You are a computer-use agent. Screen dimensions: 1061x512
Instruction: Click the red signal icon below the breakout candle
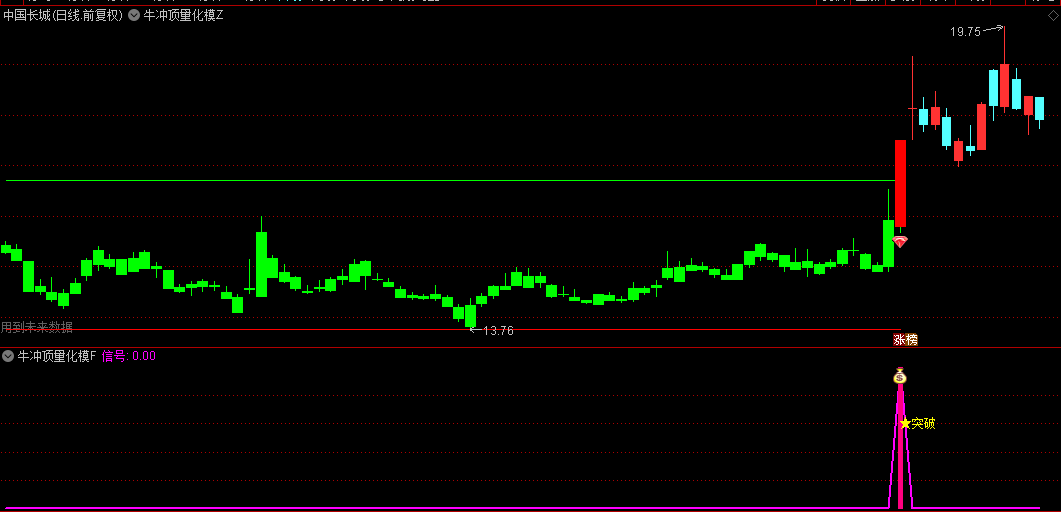[900, 241]
